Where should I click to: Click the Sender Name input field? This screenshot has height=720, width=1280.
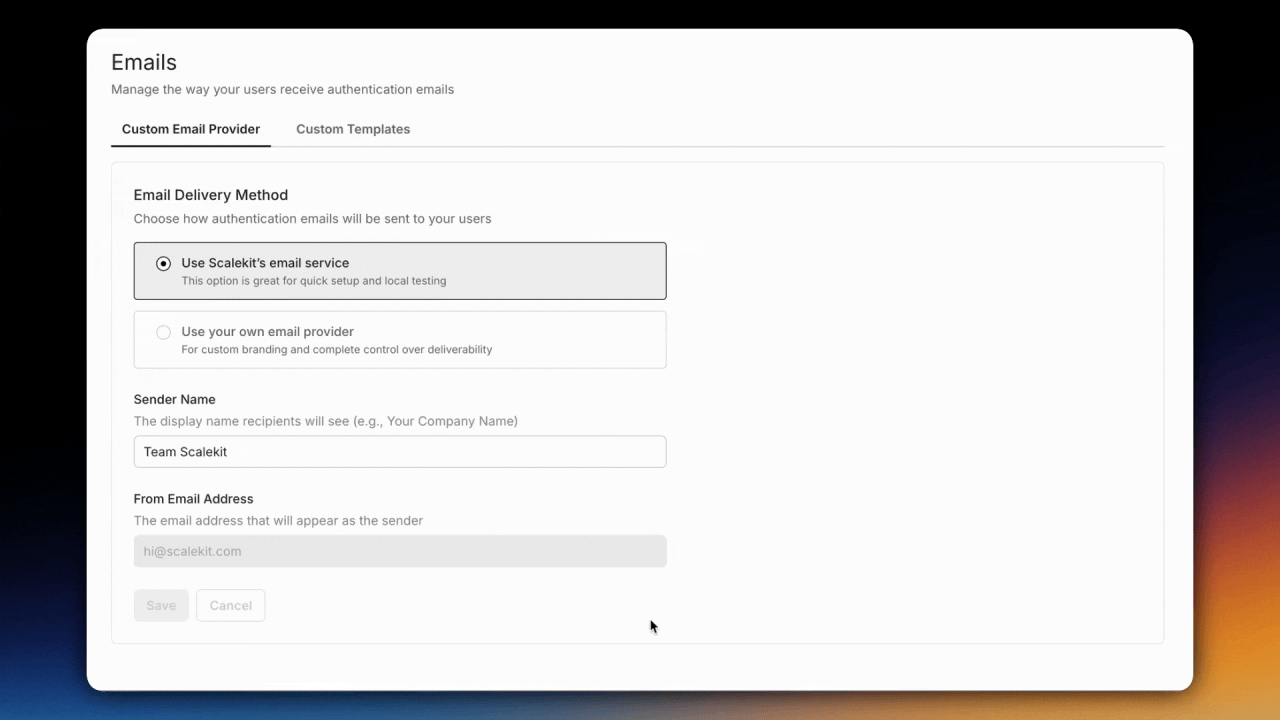coord(400,451)
